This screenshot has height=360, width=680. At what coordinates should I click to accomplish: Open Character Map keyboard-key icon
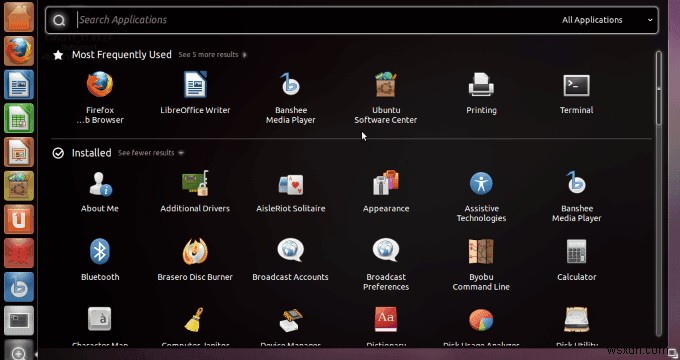100,320
